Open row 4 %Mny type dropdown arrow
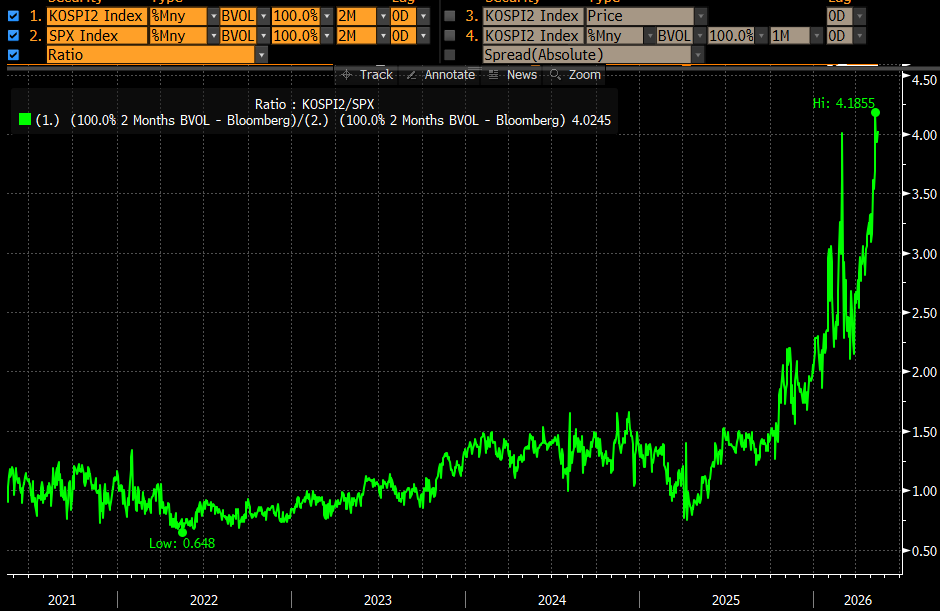This screenshot has height=611, width=940. [650, 36]
